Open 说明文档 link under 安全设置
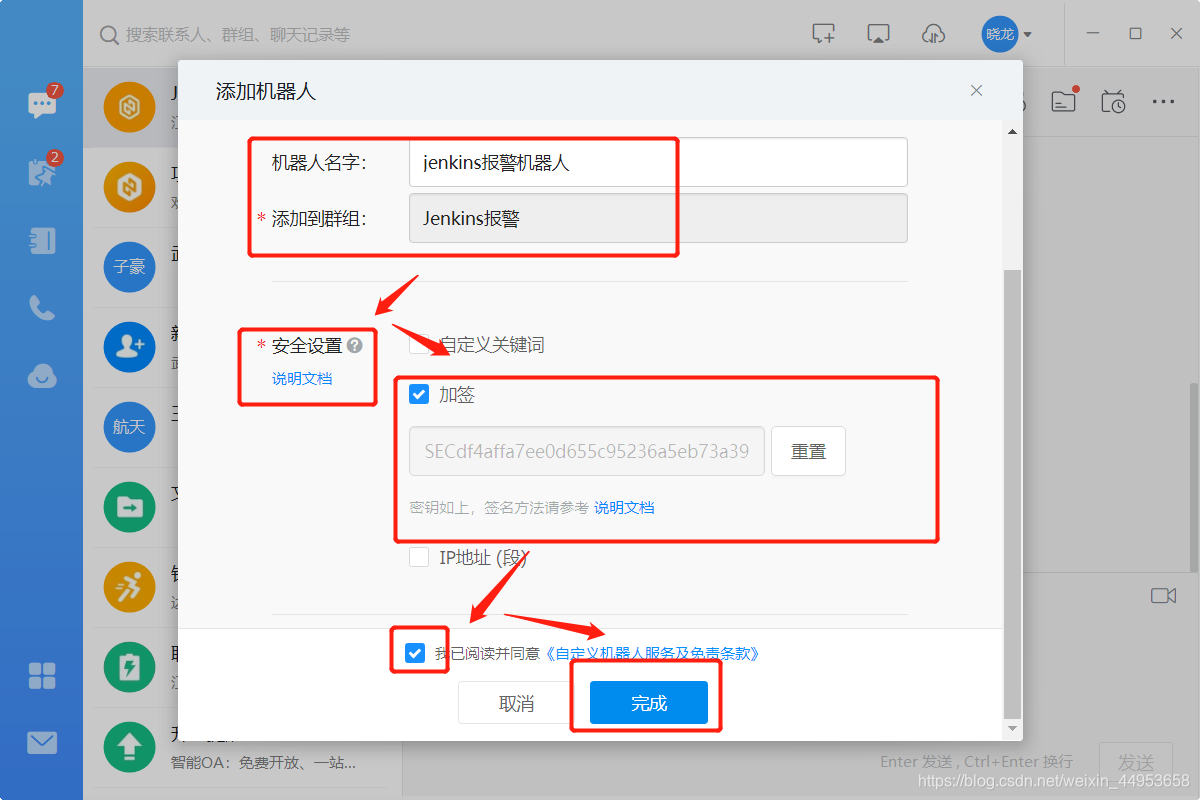 coord(302,379)
